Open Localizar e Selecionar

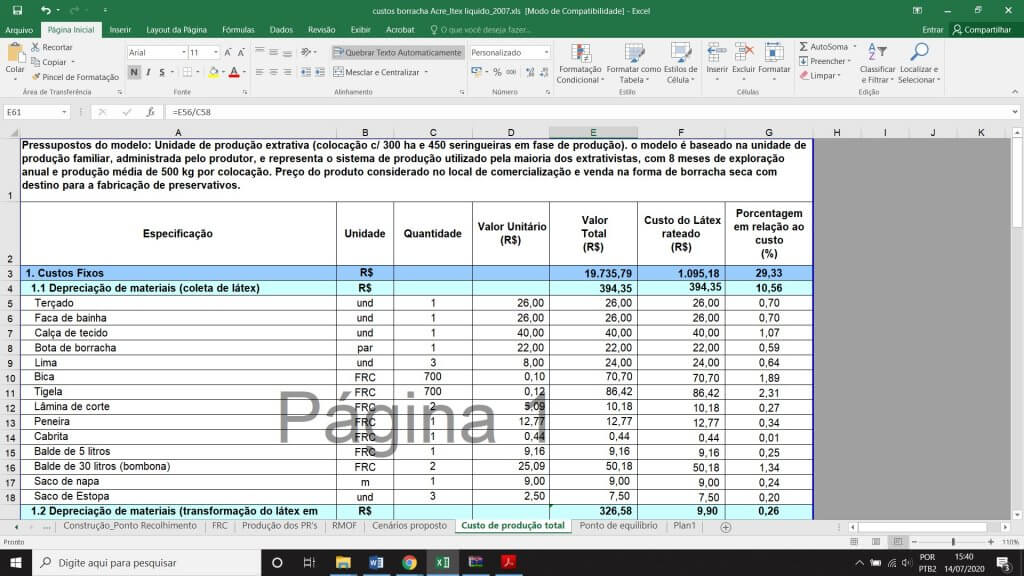tap(918, 63)
